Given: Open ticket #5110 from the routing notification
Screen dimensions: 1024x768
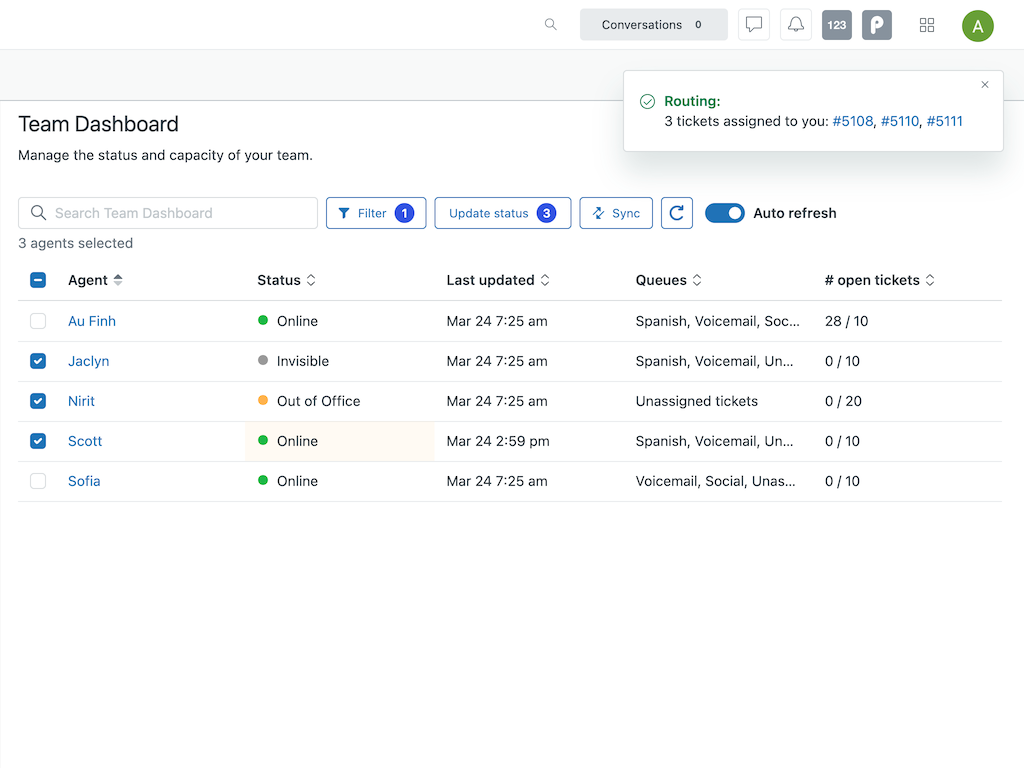Looking at the screenshot, I should pos(899,121).
